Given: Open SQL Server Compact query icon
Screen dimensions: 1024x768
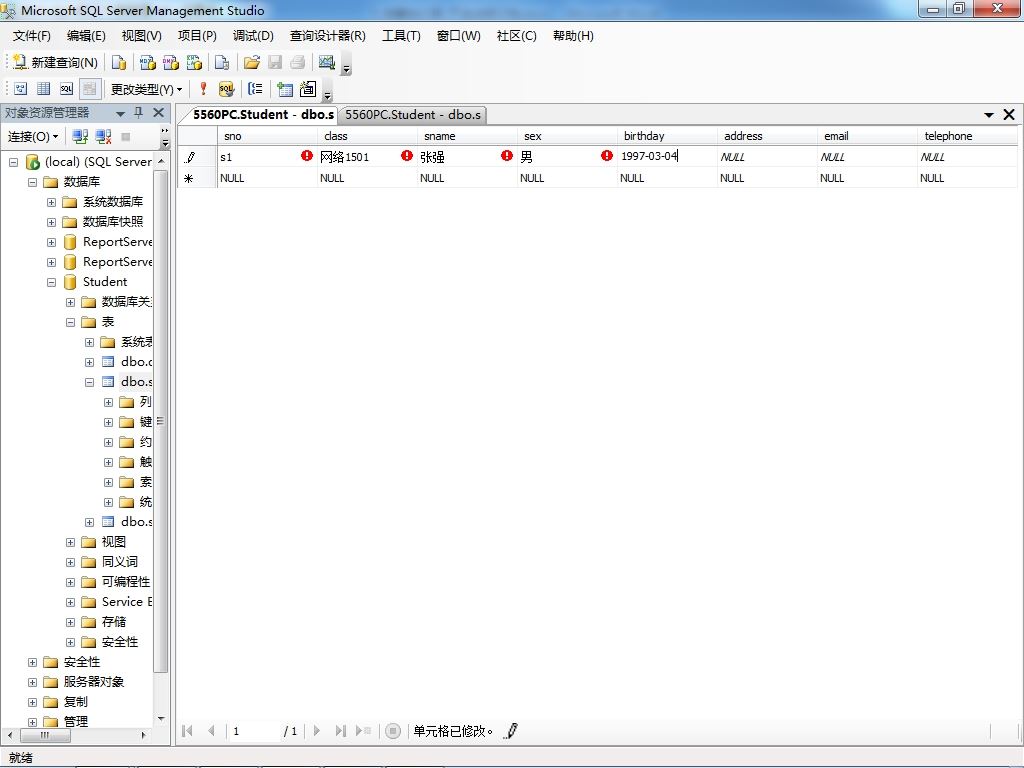Looking at the screenshot, I should click(x=222, y=62).
